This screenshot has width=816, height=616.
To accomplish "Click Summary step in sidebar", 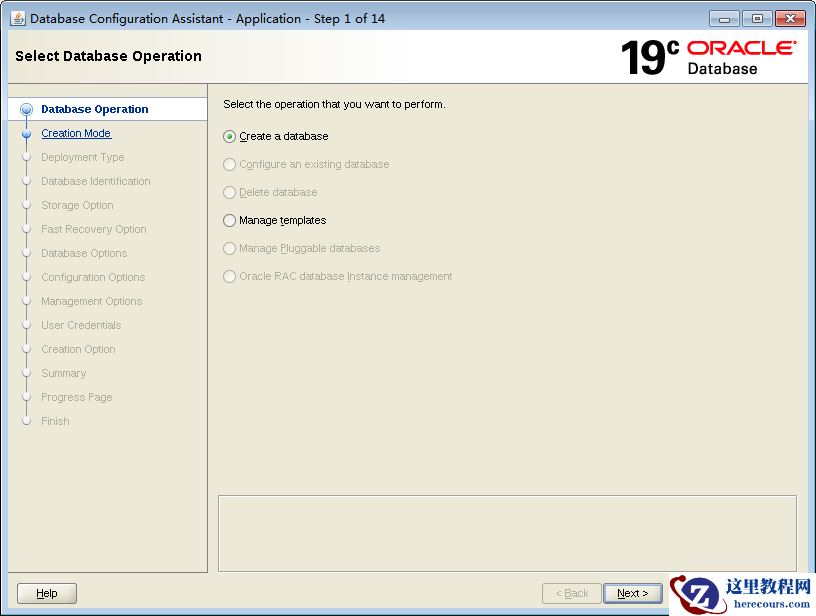I will click(x=63, y=373).
